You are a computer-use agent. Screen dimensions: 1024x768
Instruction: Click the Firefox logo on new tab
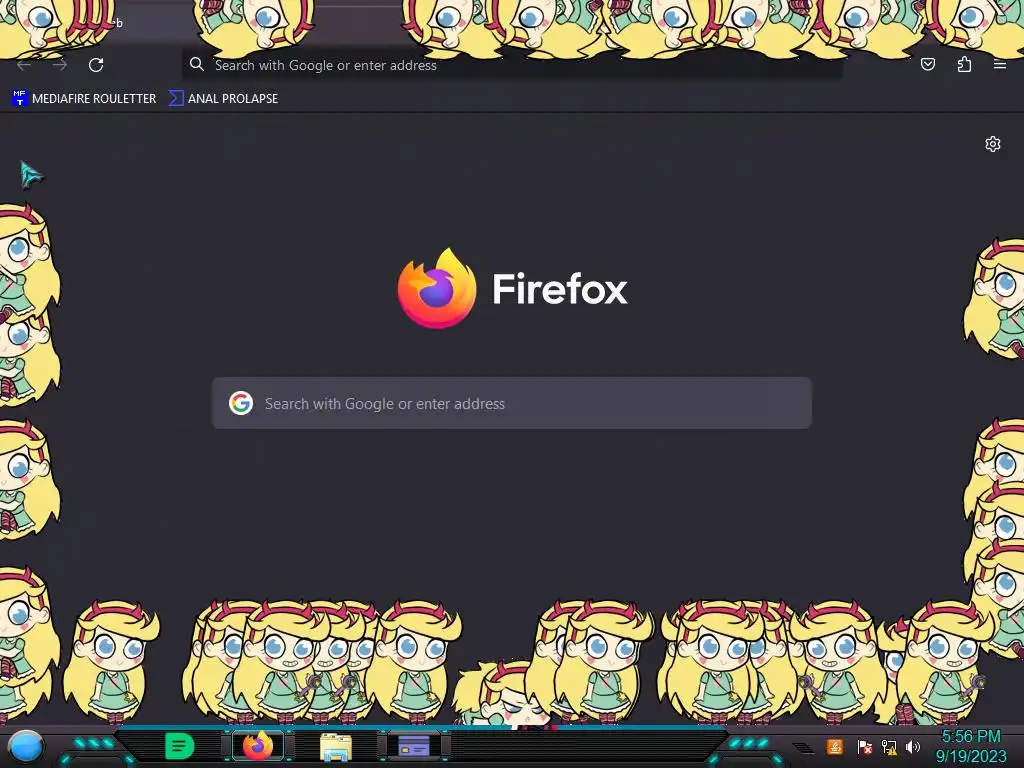(437, 288)
